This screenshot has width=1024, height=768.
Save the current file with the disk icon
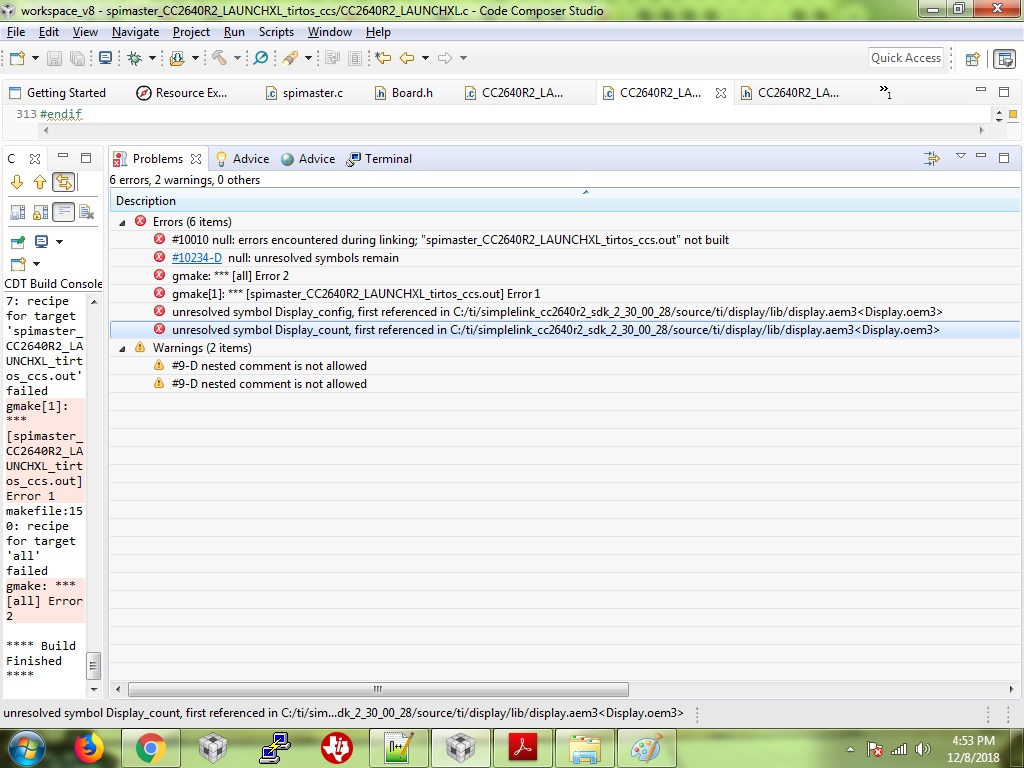54,58
